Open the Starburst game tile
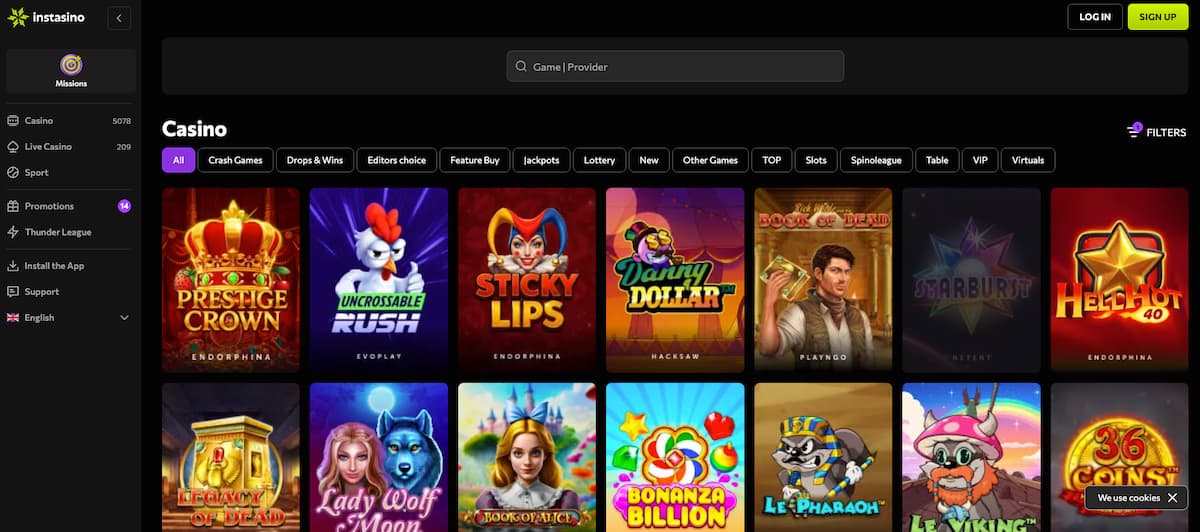 click(x=971, y=280)
